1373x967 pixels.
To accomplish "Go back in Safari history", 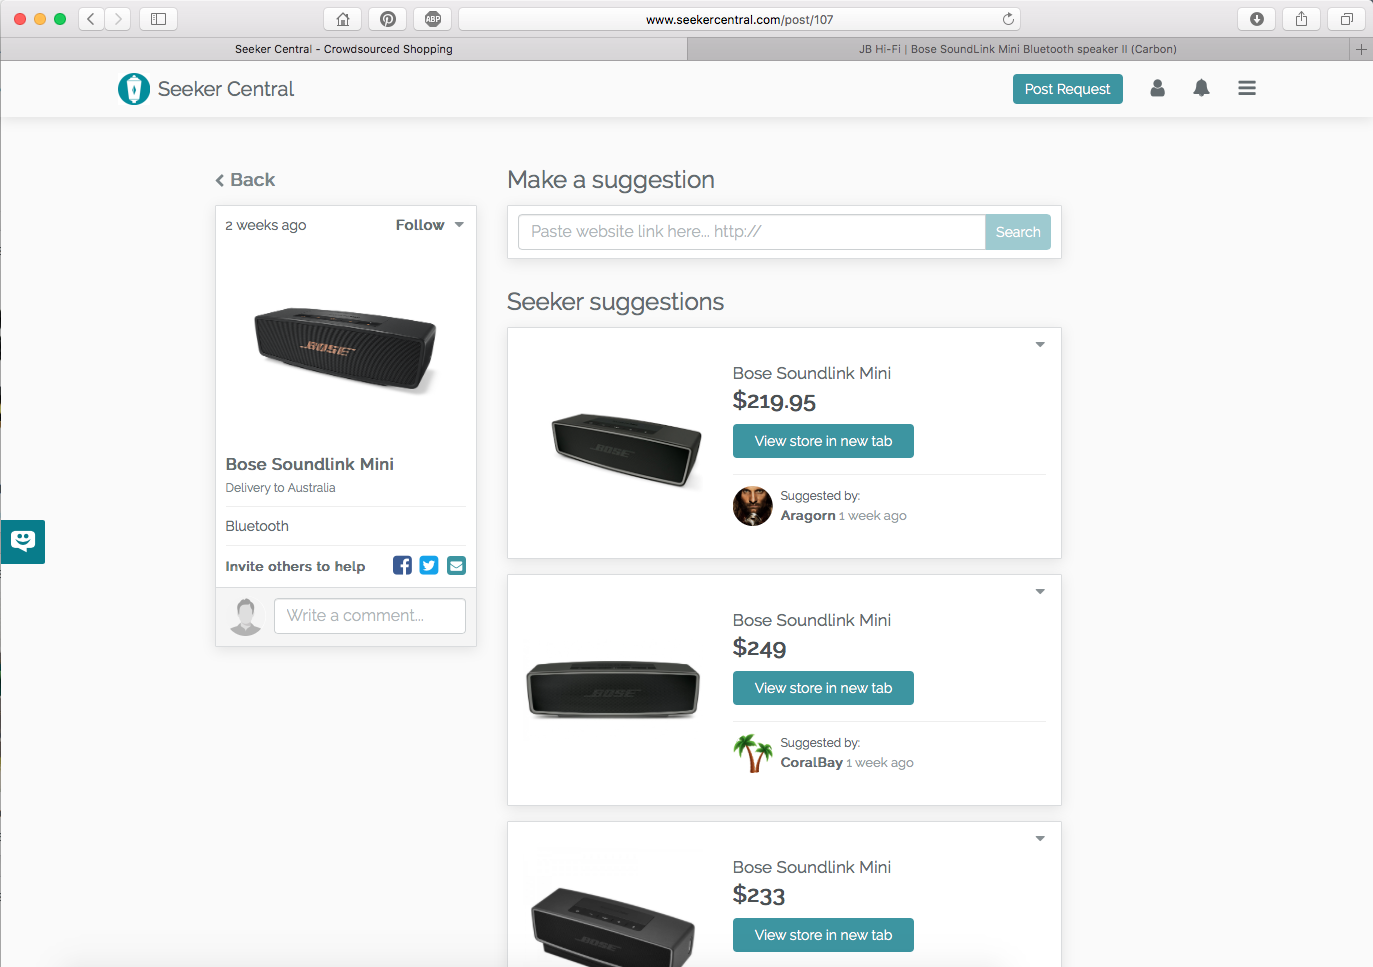I will [x=91, y=19].
